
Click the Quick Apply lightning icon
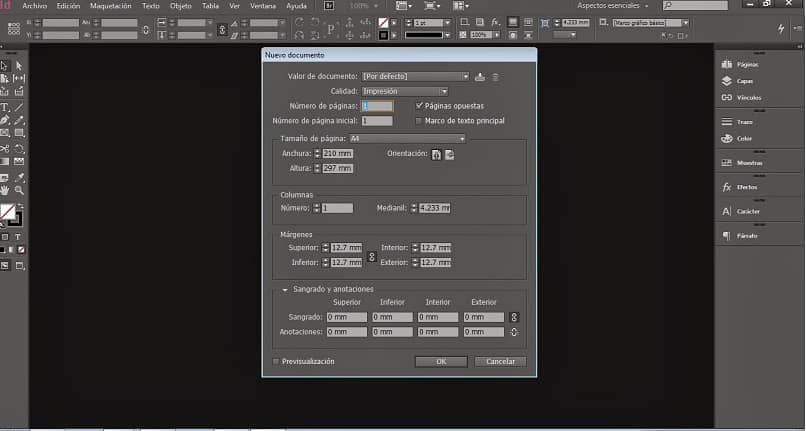[781, 29]
